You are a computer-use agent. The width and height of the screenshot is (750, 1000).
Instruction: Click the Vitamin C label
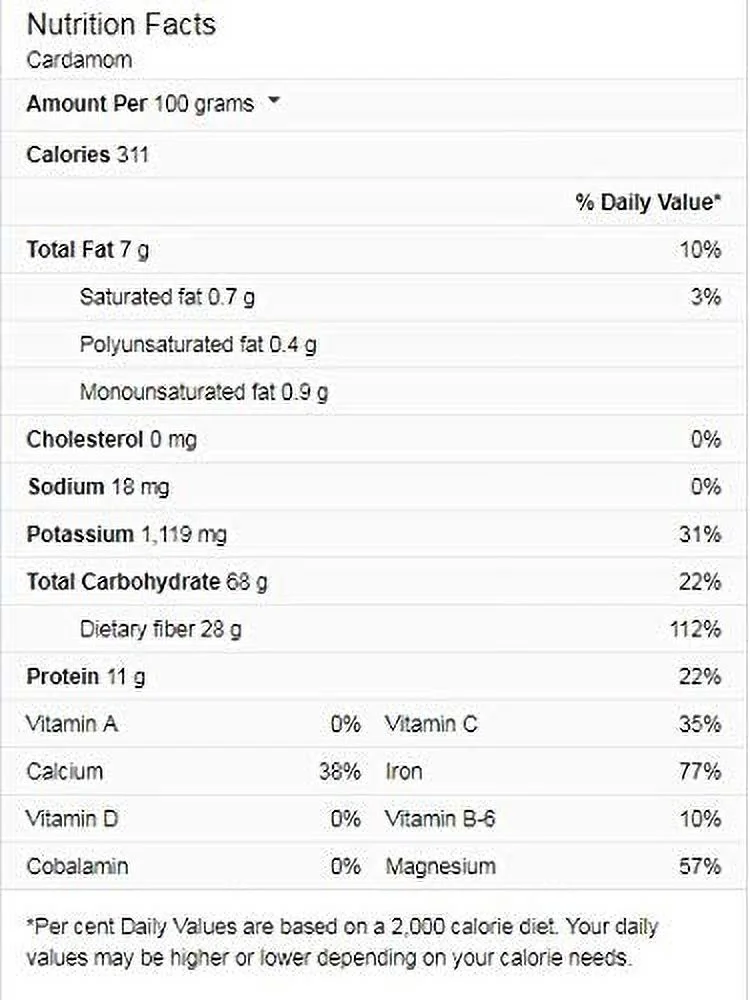pos(431,724)
